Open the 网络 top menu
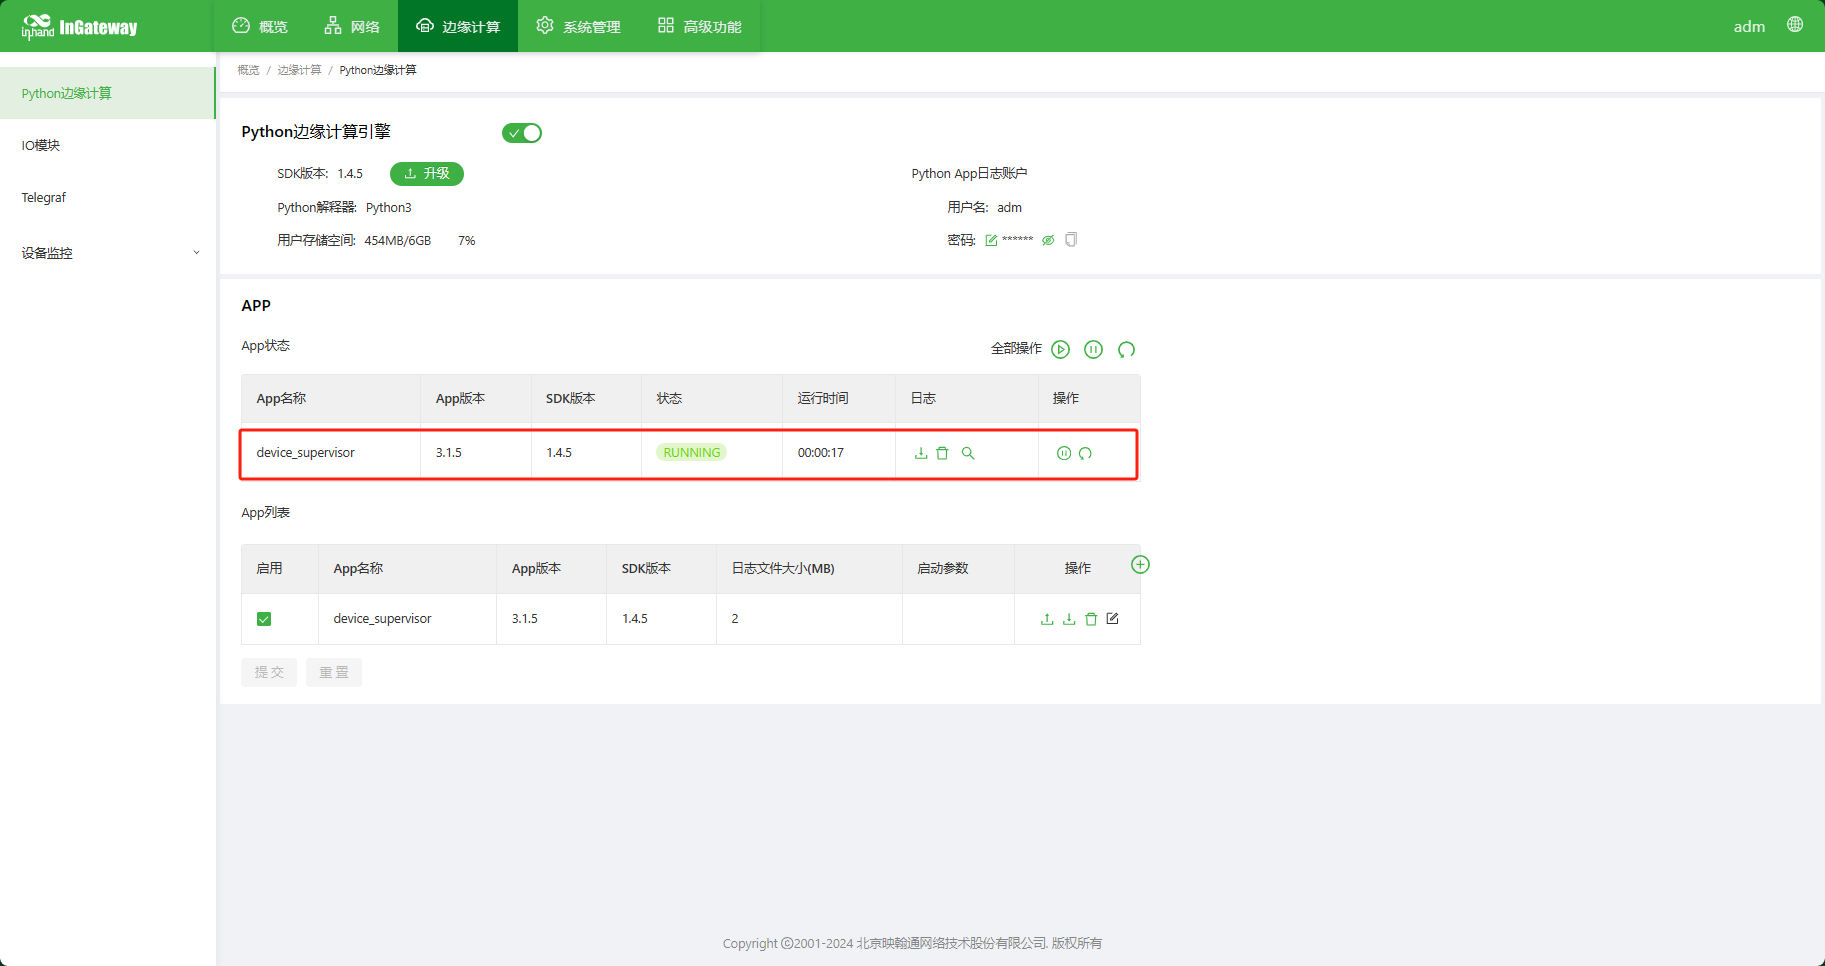Screen dimensions: 1825x966 pos(352,26)
